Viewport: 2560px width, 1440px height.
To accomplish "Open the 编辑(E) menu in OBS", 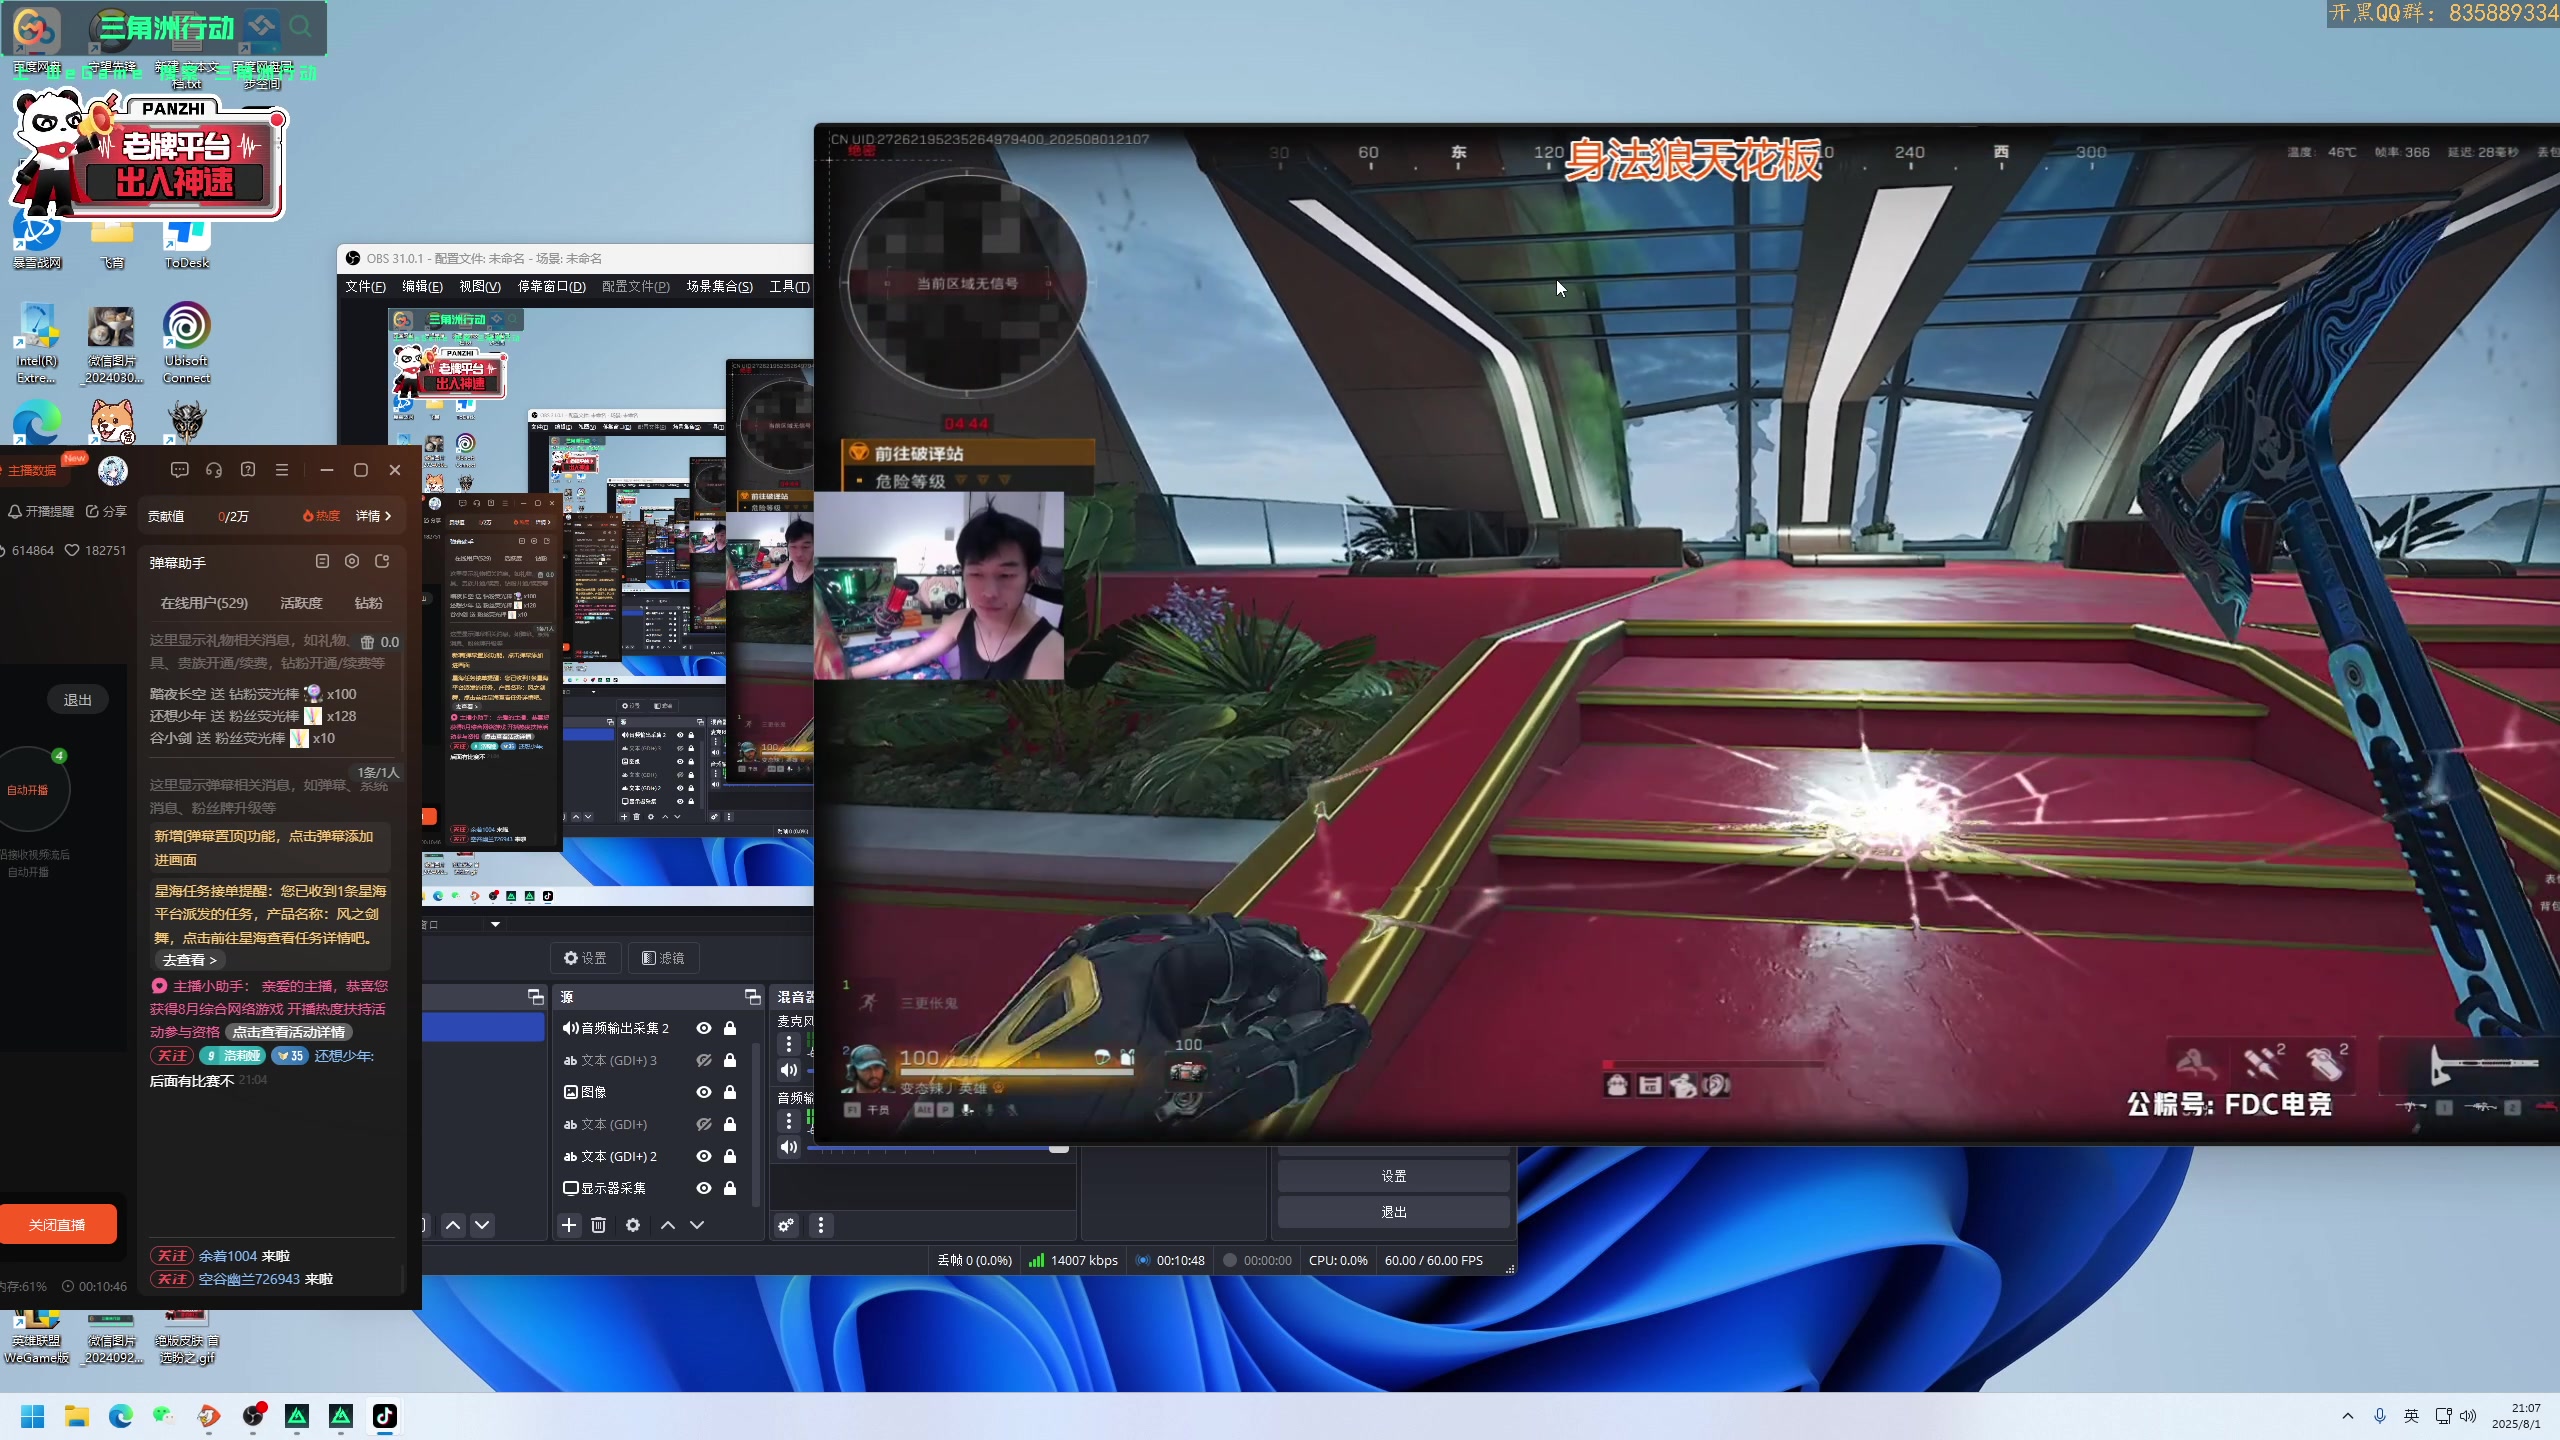I will click(422, 286).
